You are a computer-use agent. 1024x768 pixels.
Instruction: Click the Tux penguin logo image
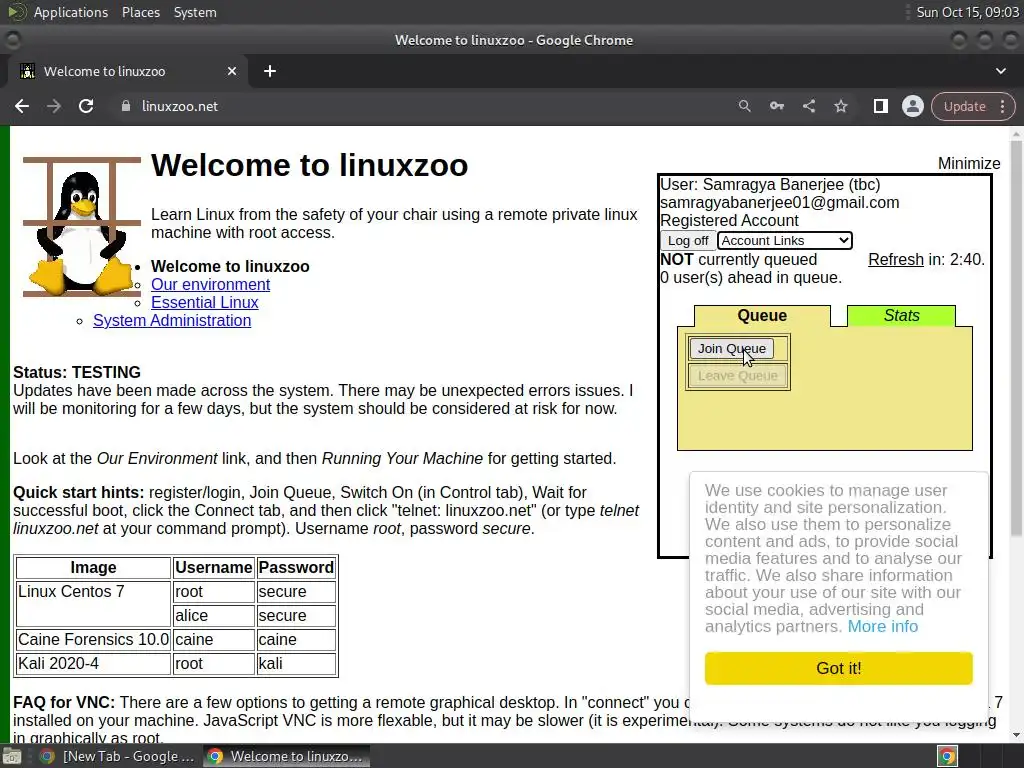(x=82, y=227)
